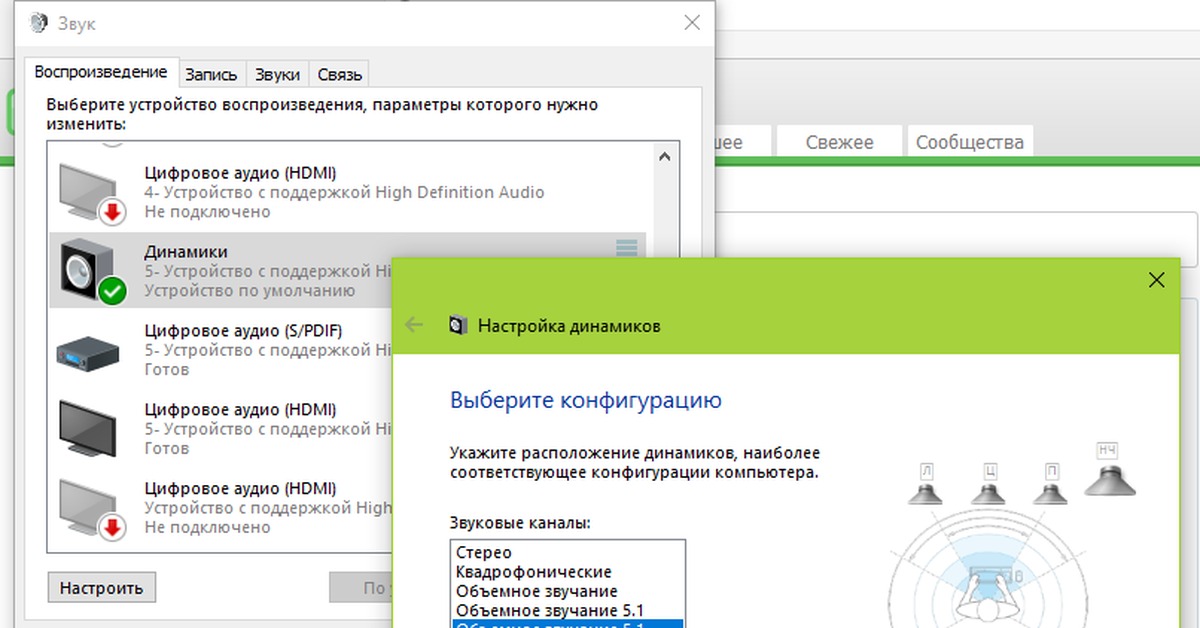Go back using wizard back arrow
The image size is (1200, 628).
coord(414,325)
